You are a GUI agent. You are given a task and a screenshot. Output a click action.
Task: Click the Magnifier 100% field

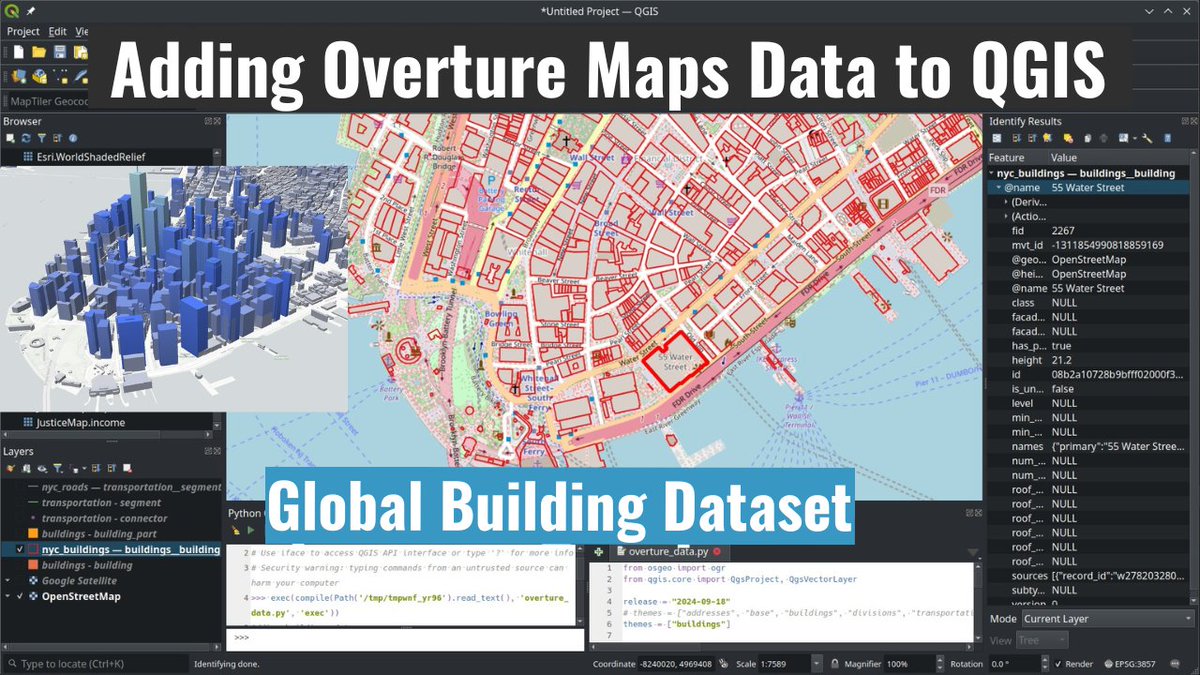(910, 664)
